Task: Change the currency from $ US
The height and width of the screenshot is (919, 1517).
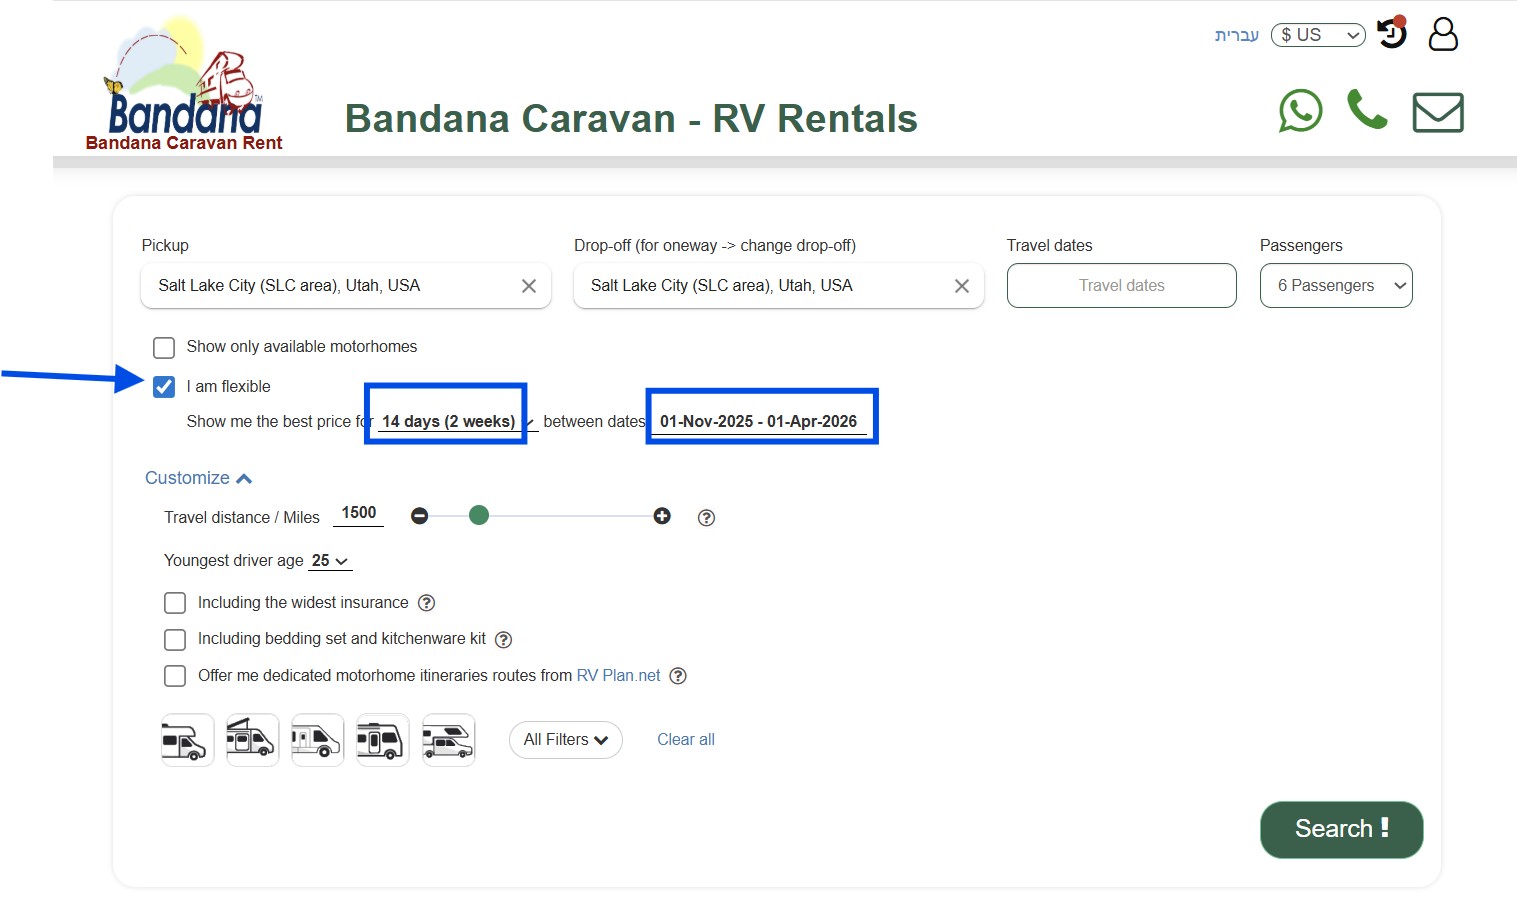Action: pyautogui.click(x=1317, y=34)
